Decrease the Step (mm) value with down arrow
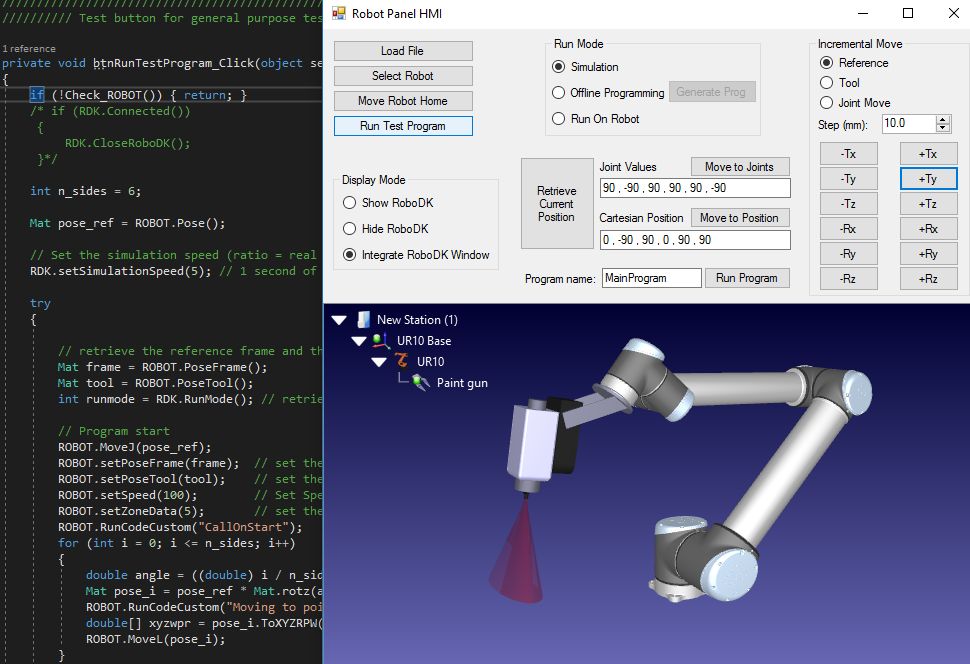This screenshot has width=970, height=664. (943, 127)
